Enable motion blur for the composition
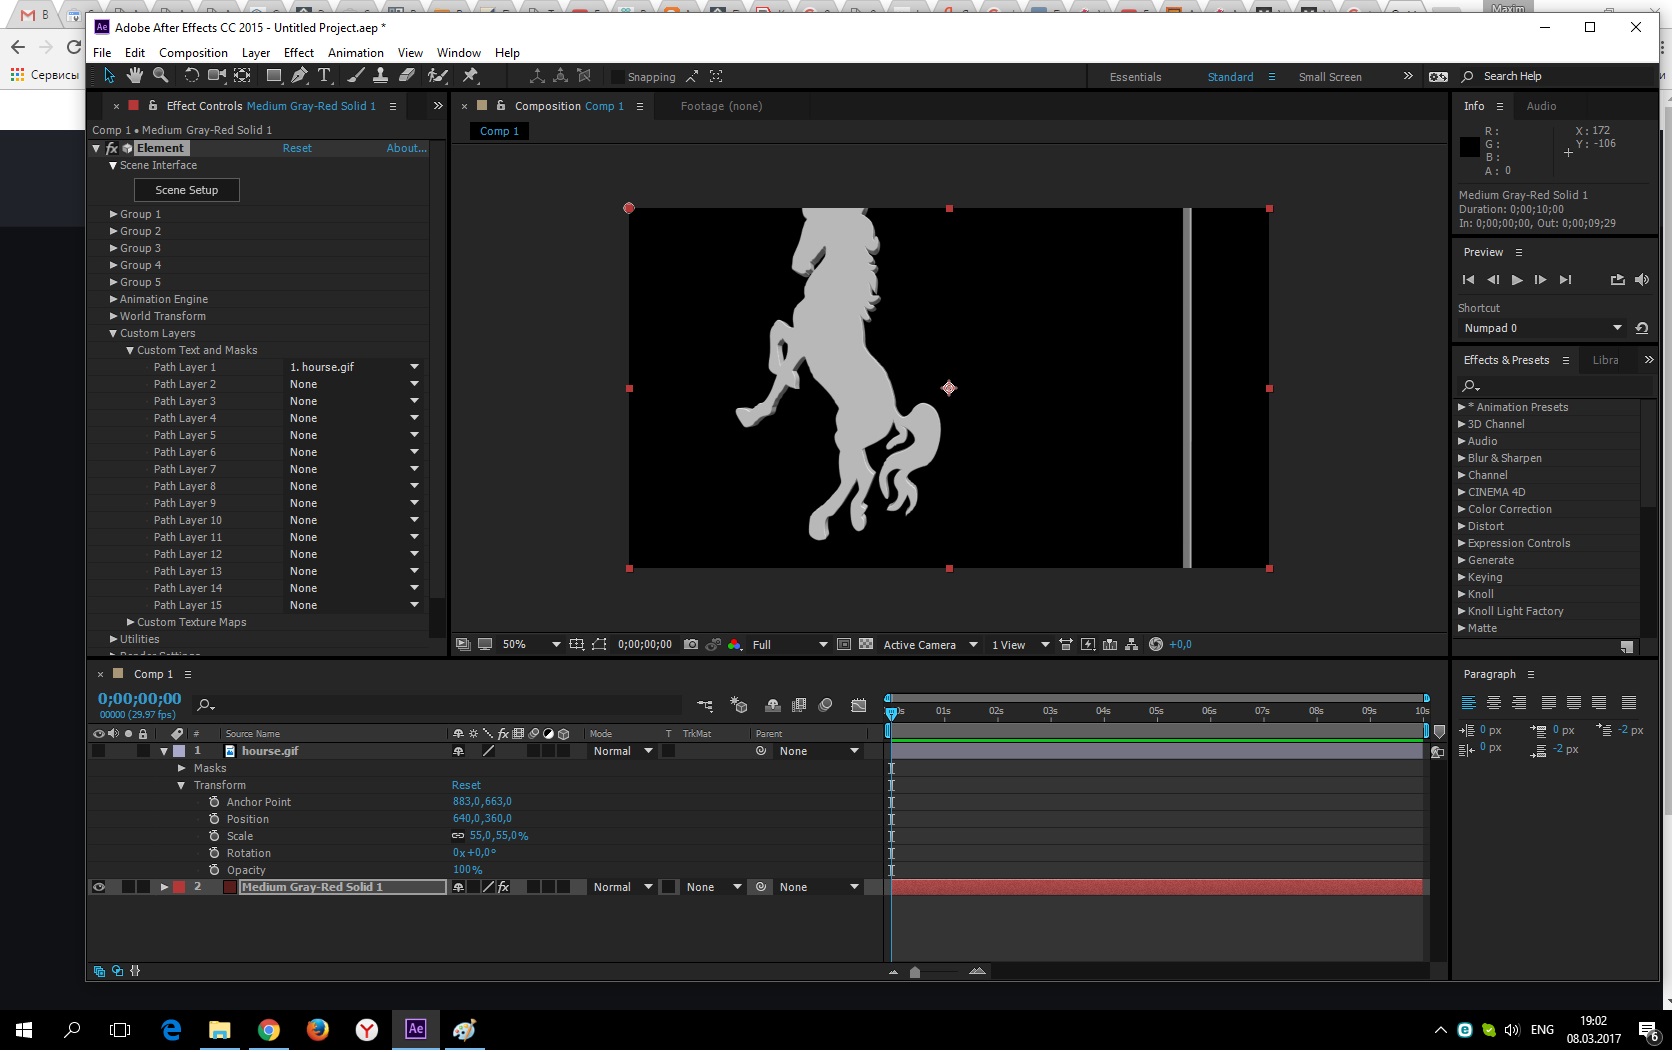1672x1052 pixels. point(825,706)
